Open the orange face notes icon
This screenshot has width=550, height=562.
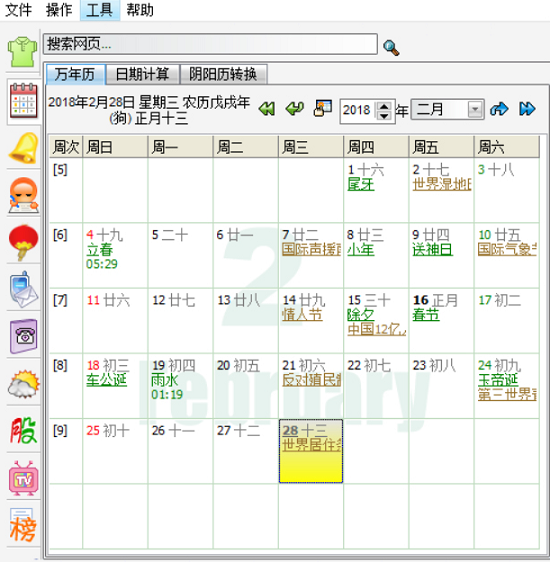coord(24,195)
